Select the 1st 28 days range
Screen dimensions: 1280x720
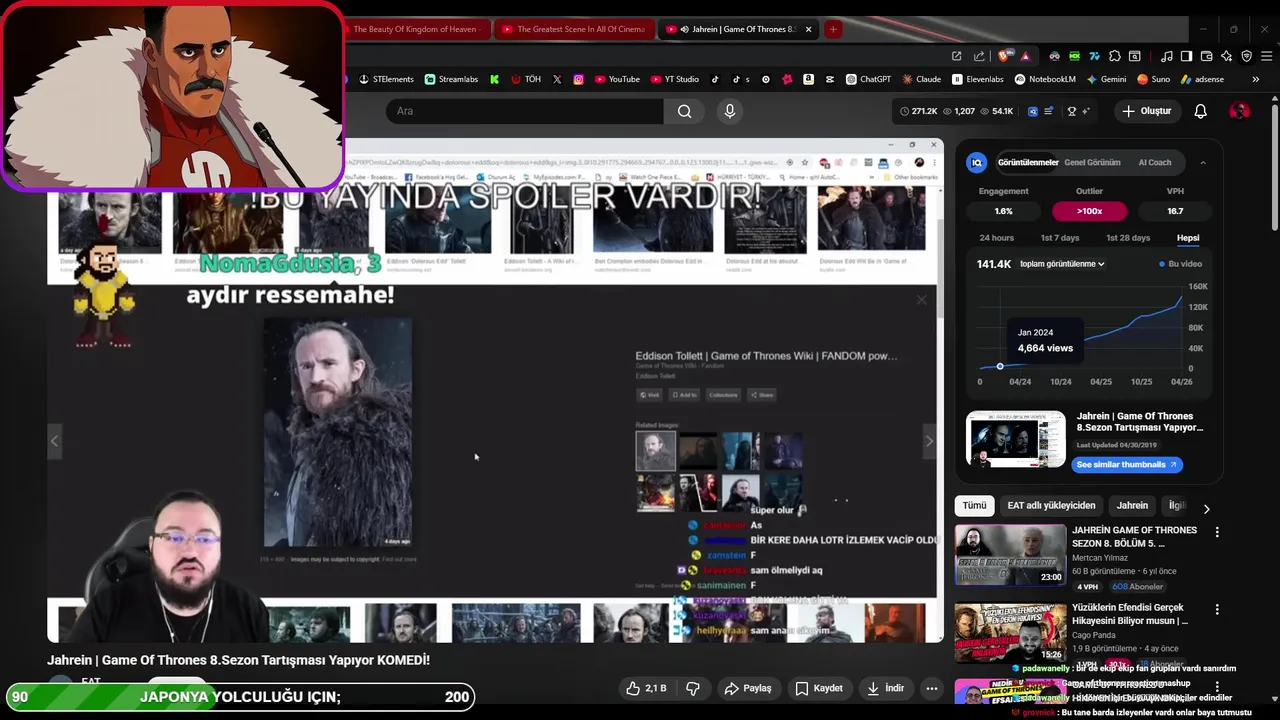[1128, 238]
